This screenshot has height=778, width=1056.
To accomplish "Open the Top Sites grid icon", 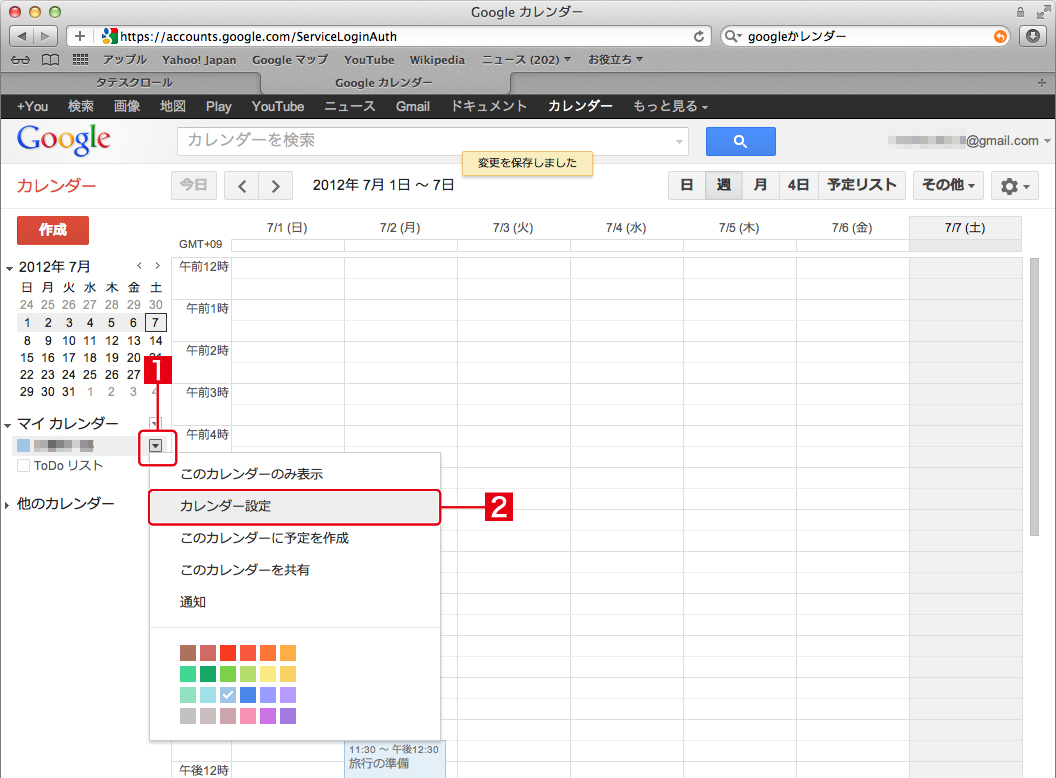I will (80, 60).
